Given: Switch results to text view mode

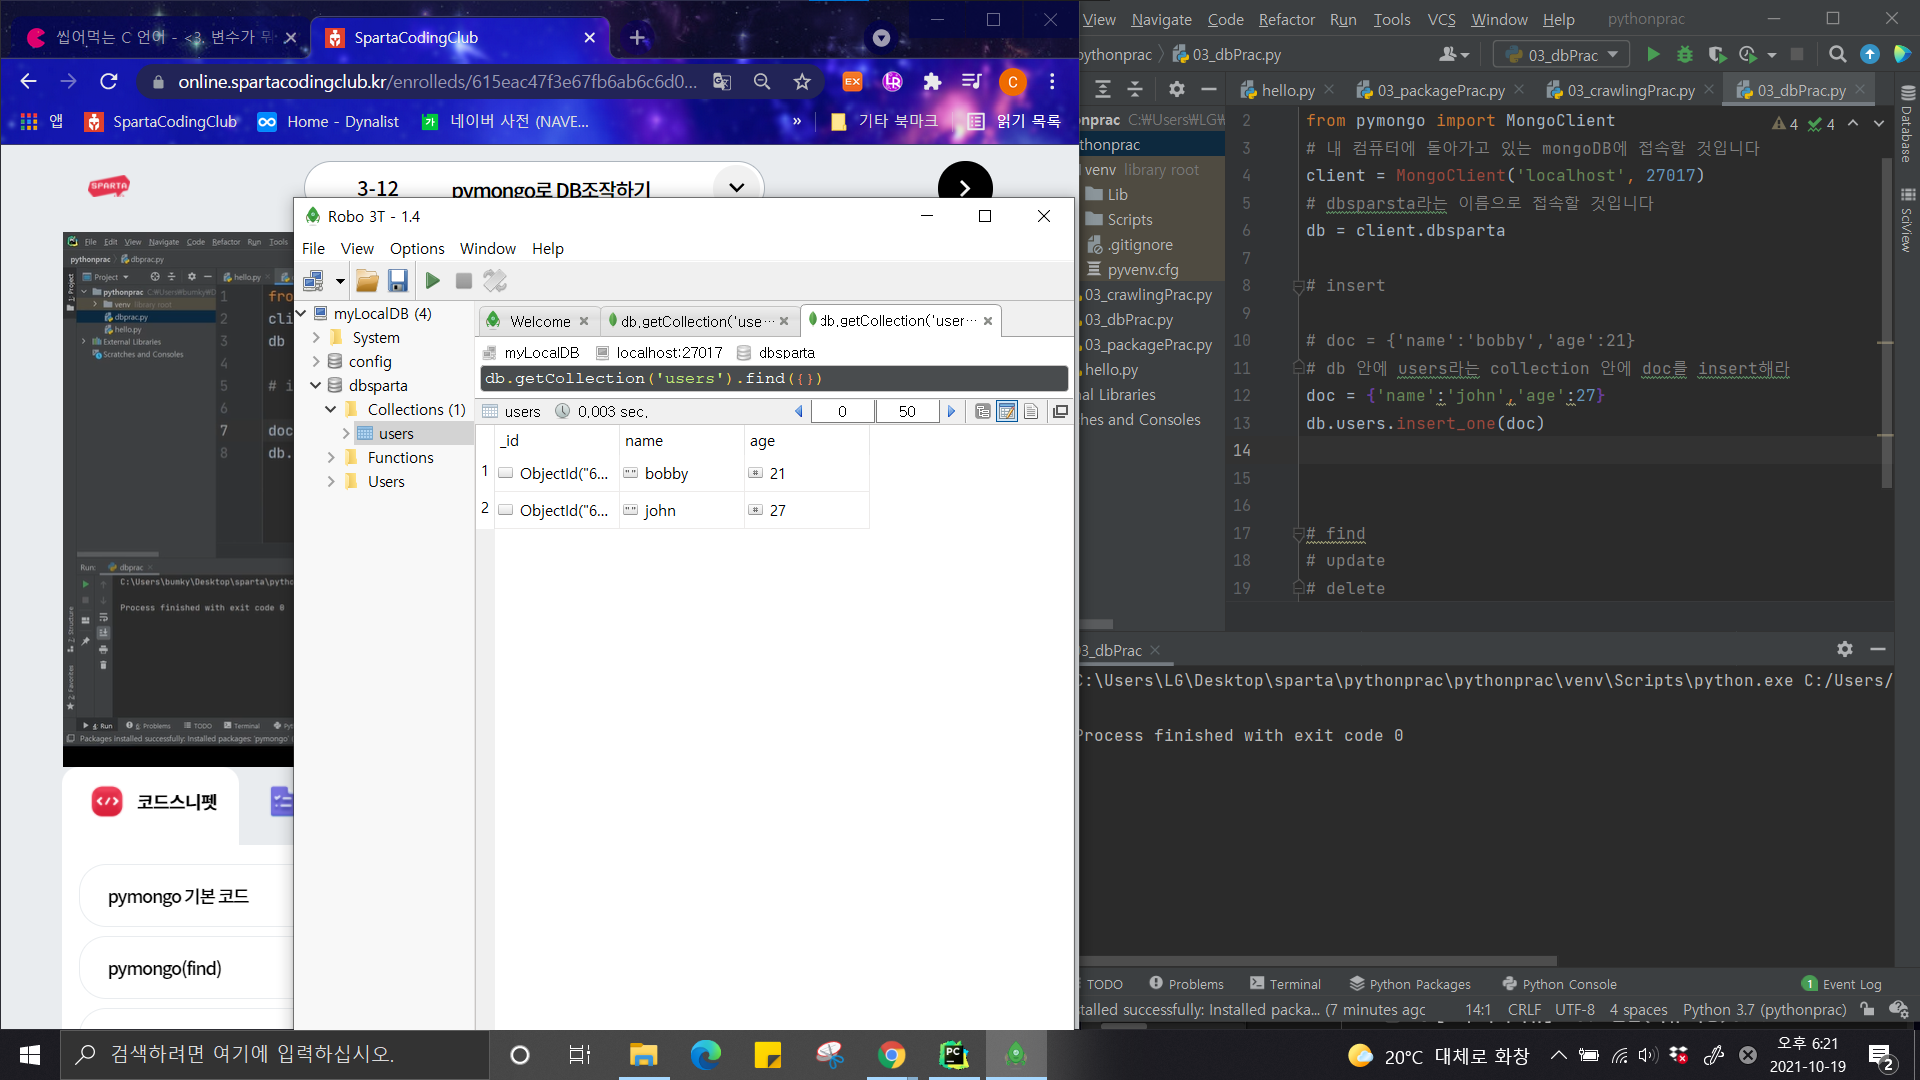Looking at the screenshot, I should 1031,411.
